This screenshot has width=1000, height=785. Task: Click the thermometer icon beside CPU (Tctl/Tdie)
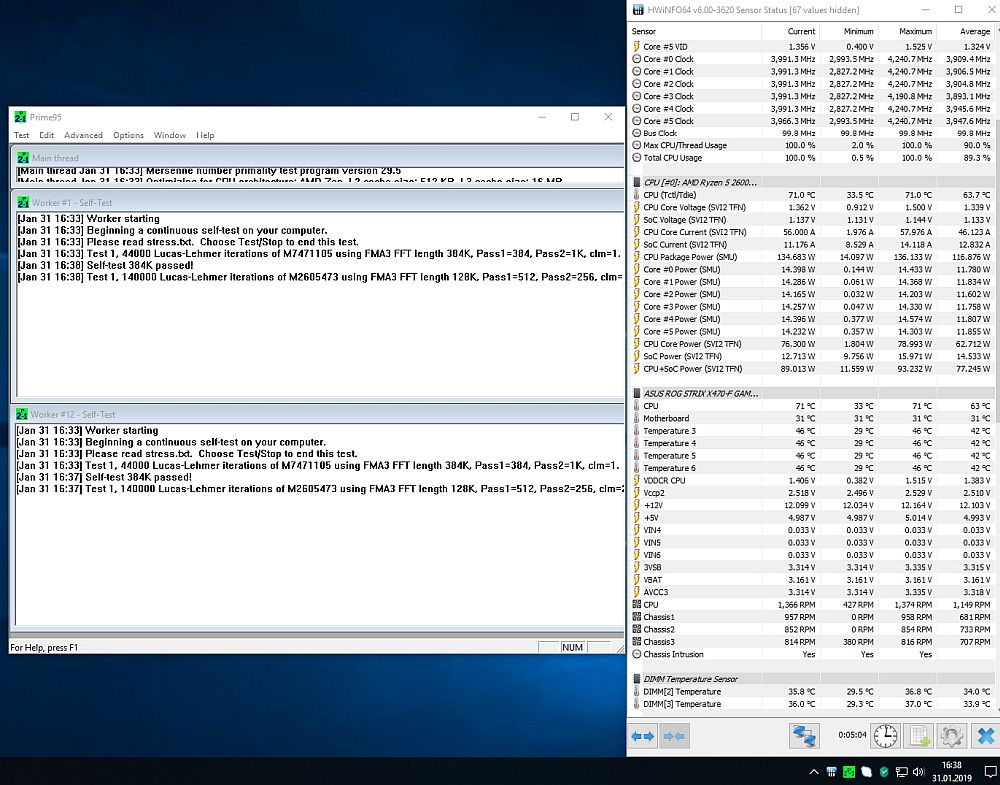point(636,195)
